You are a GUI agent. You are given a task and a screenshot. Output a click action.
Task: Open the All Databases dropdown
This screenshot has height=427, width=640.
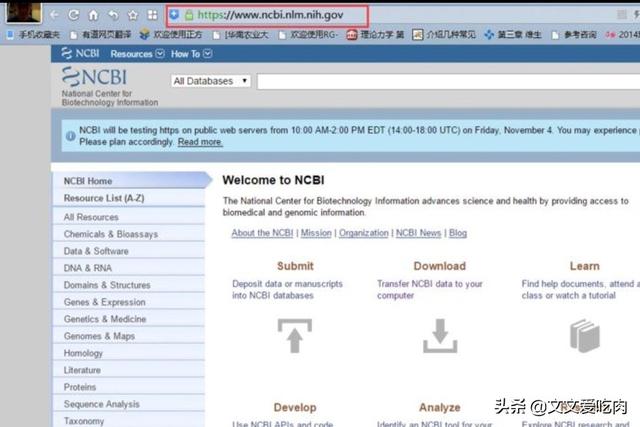click(209, 81)
